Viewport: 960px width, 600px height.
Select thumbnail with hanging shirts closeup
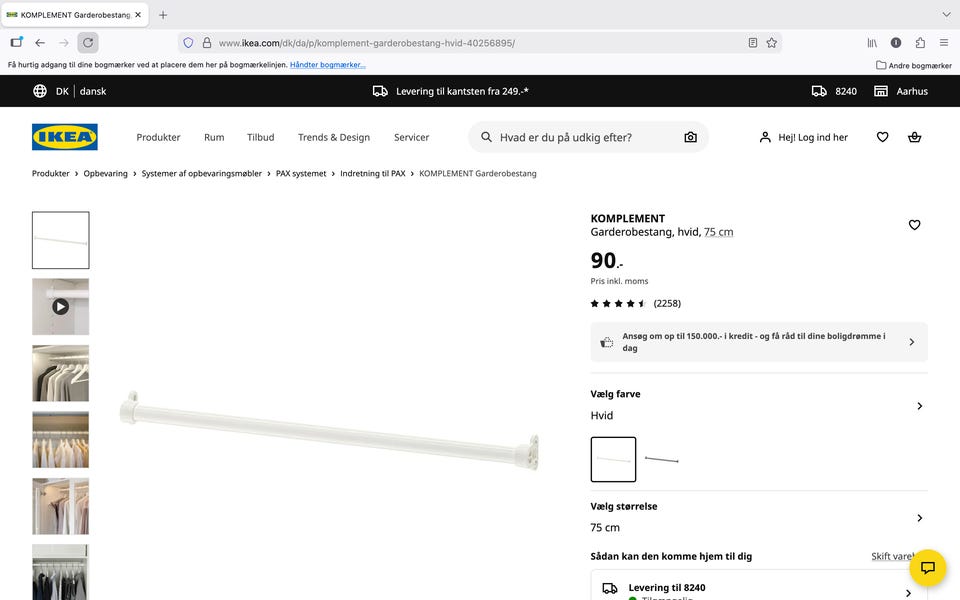coord(61,373)
